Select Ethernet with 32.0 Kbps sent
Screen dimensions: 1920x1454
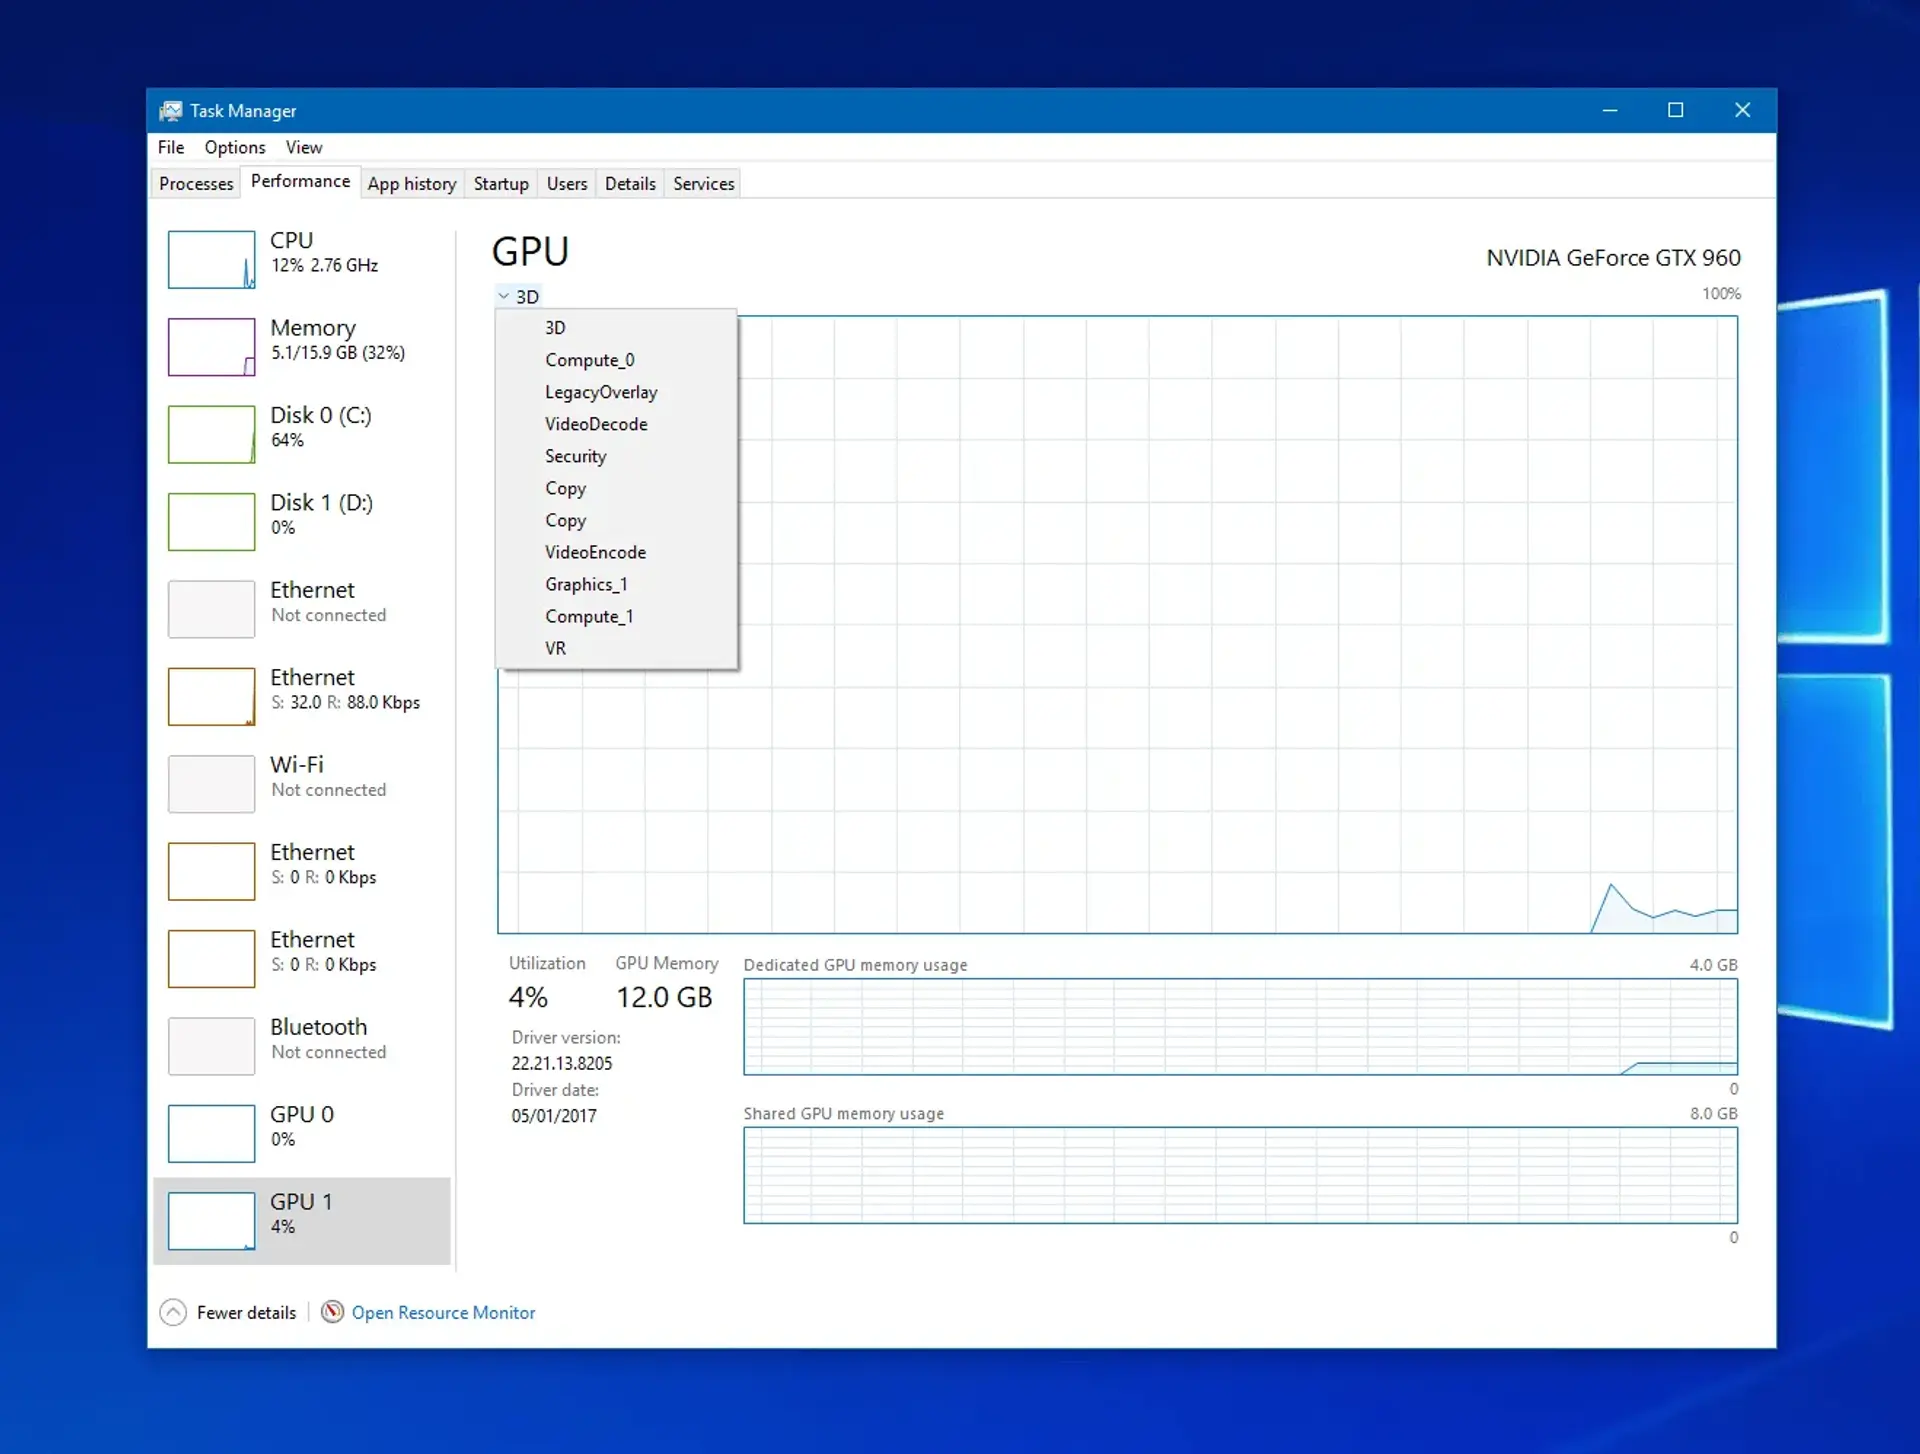pyautogui.click(x=302, y=696)
